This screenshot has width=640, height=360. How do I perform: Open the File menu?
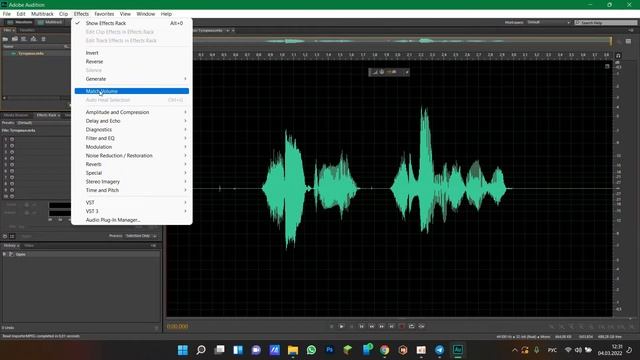point(7,14)
